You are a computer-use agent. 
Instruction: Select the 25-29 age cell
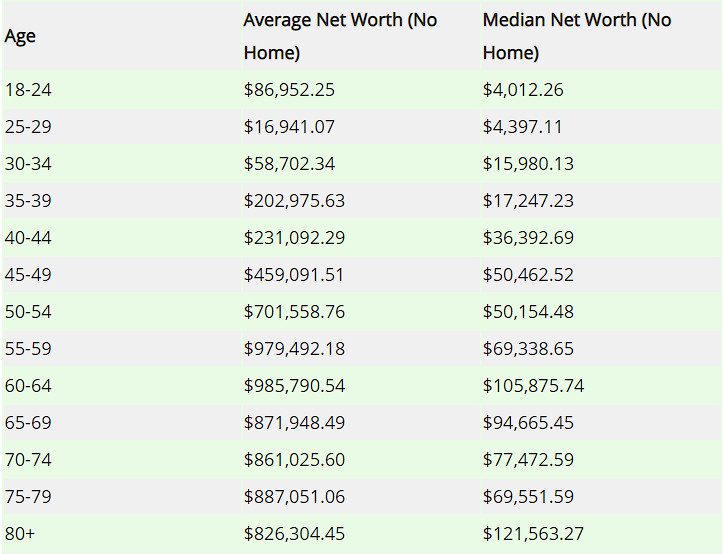tap(26, 127)
